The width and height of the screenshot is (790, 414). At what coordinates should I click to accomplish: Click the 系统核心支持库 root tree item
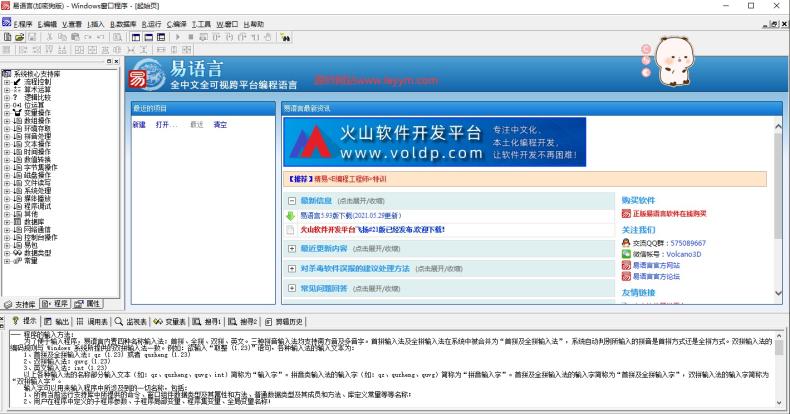click(x=36, y=74)
